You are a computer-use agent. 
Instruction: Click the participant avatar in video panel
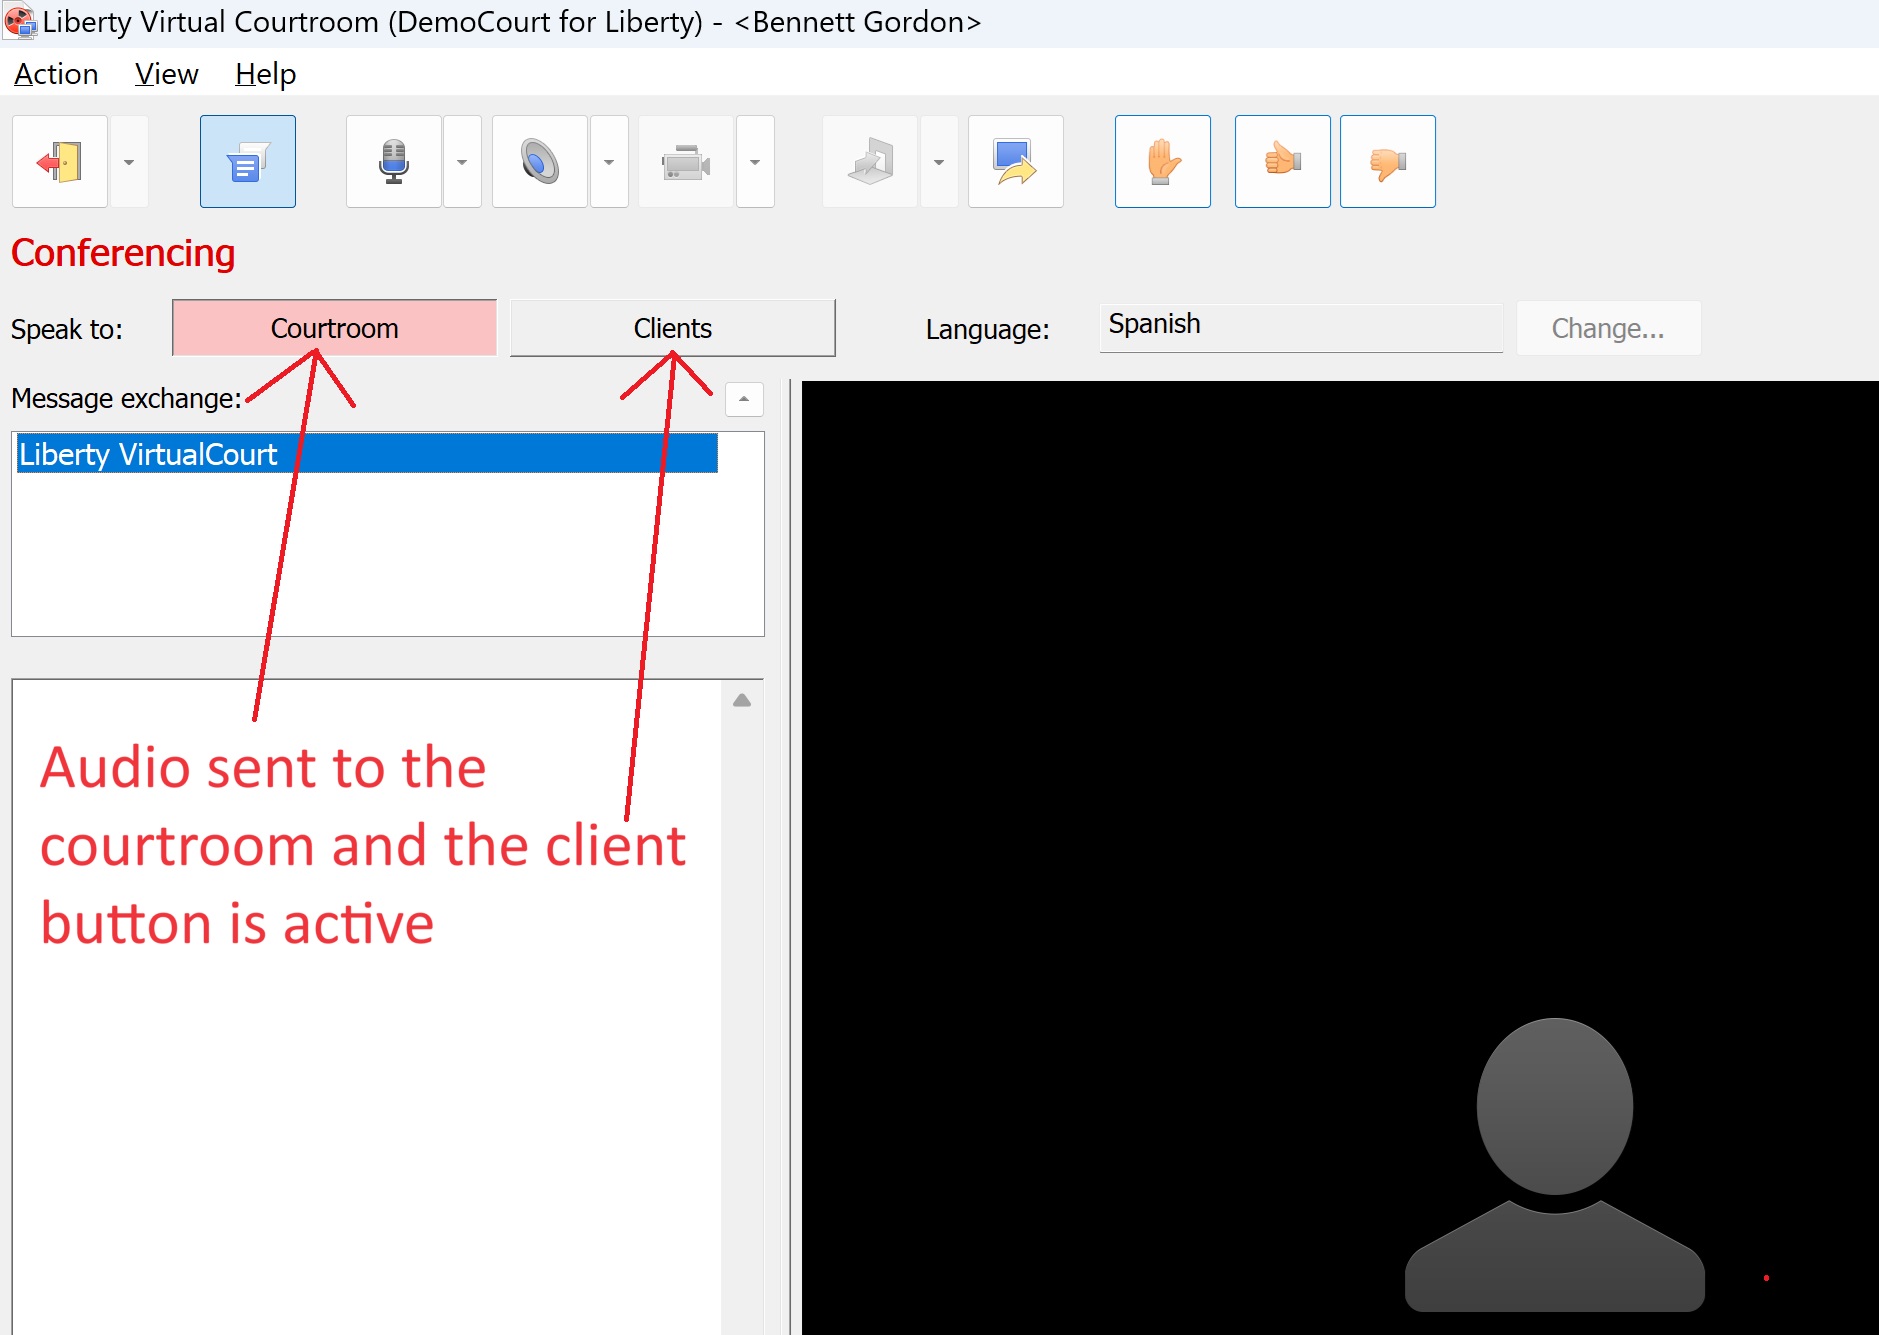pos(1555,1164)
